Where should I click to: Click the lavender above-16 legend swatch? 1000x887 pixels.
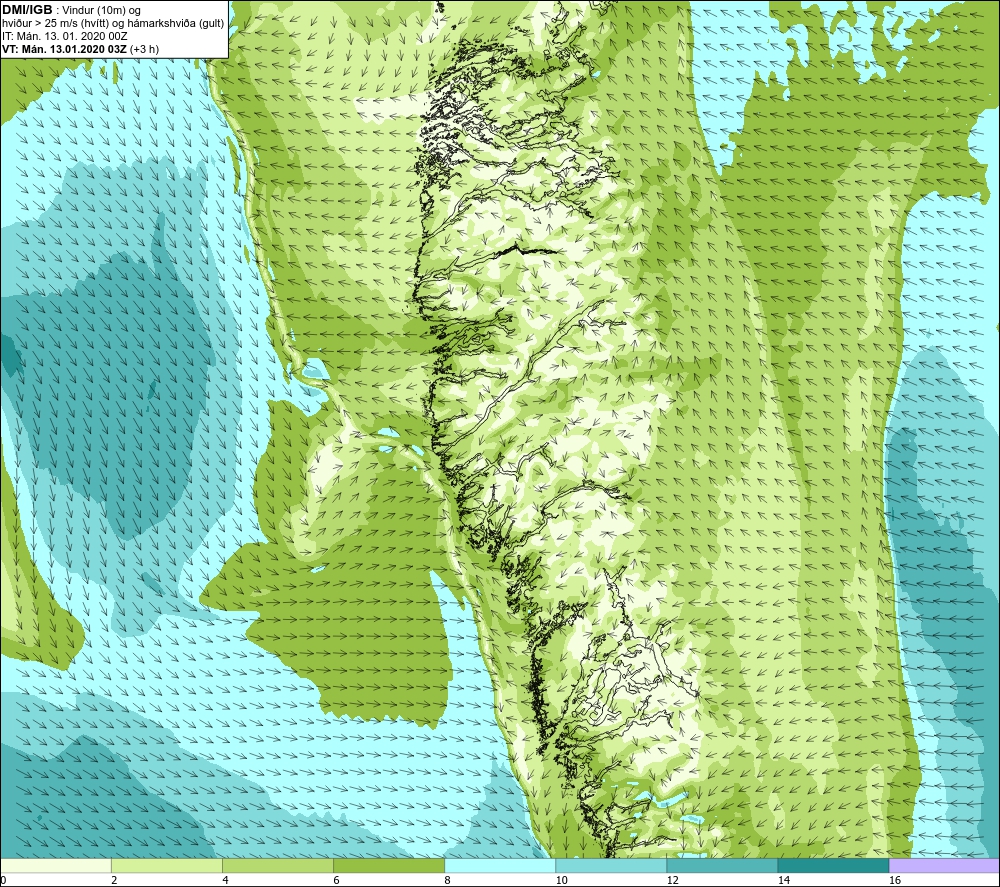945,865
